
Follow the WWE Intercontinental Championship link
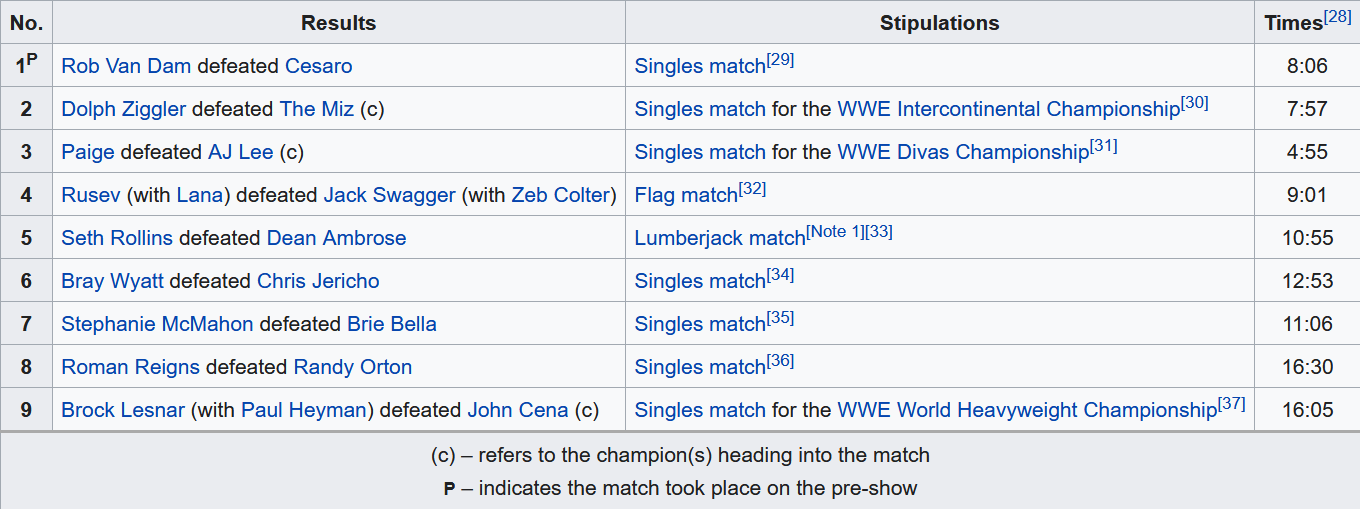tap(1008, 109)
